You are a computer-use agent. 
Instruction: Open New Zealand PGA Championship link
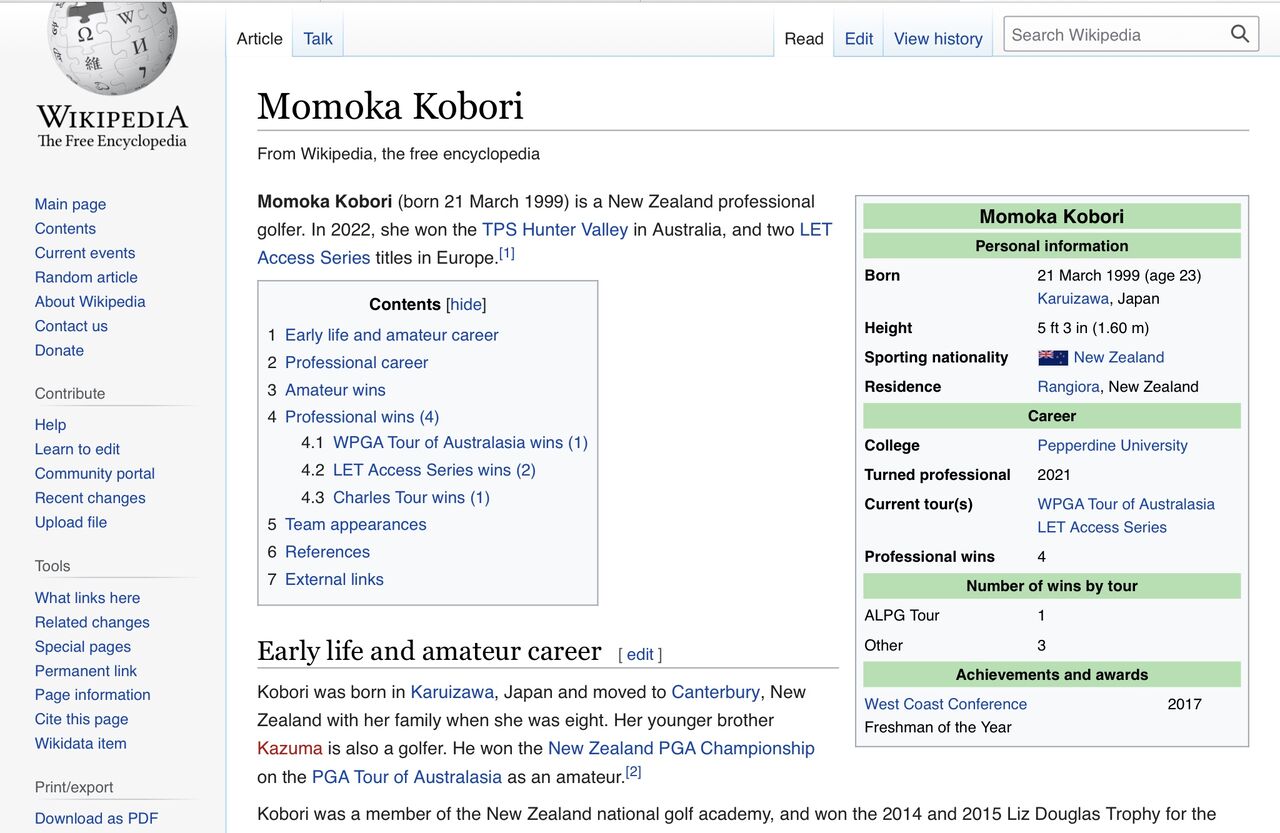(x=681, y=748)
